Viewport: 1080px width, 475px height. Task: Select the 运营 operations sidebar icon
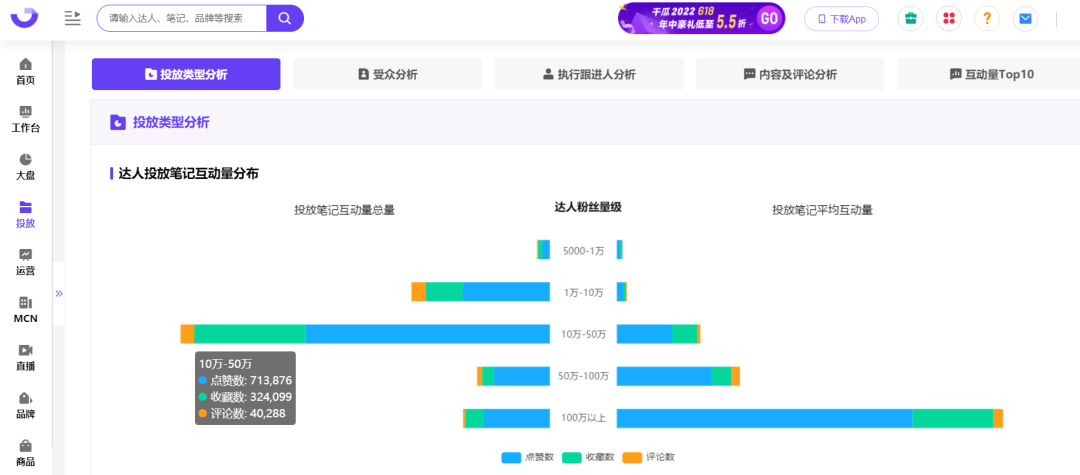(25, 255)
